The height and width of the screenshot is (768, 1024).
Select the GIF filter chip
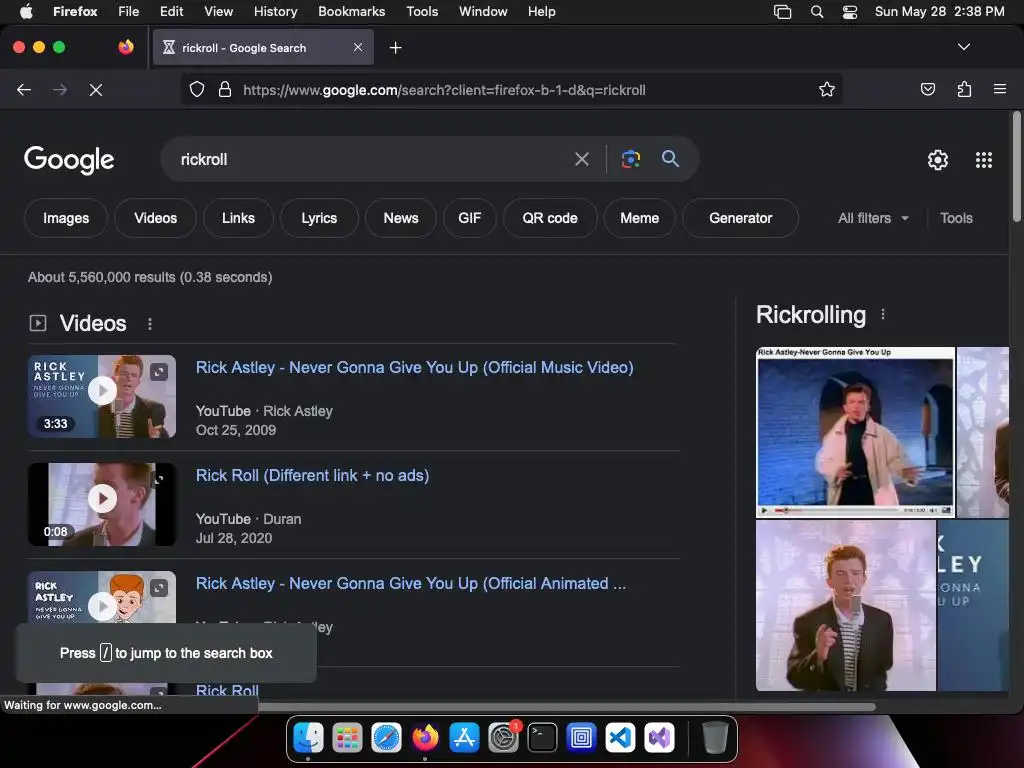click(x=470, y=218)
